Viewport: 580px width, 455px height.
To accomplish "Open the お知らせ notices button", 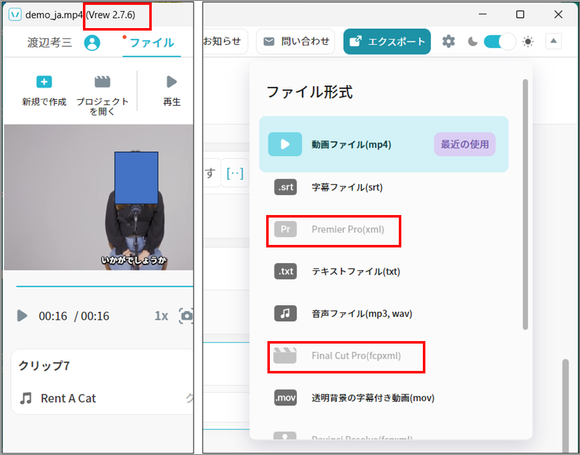I will click(x=225, y=41).
